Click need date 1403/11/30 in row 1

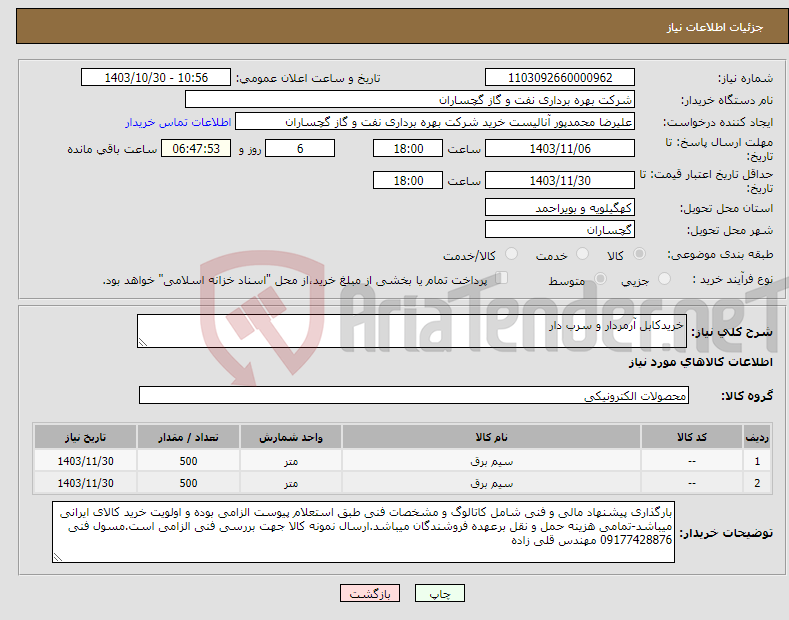click(x=85, y=461)
